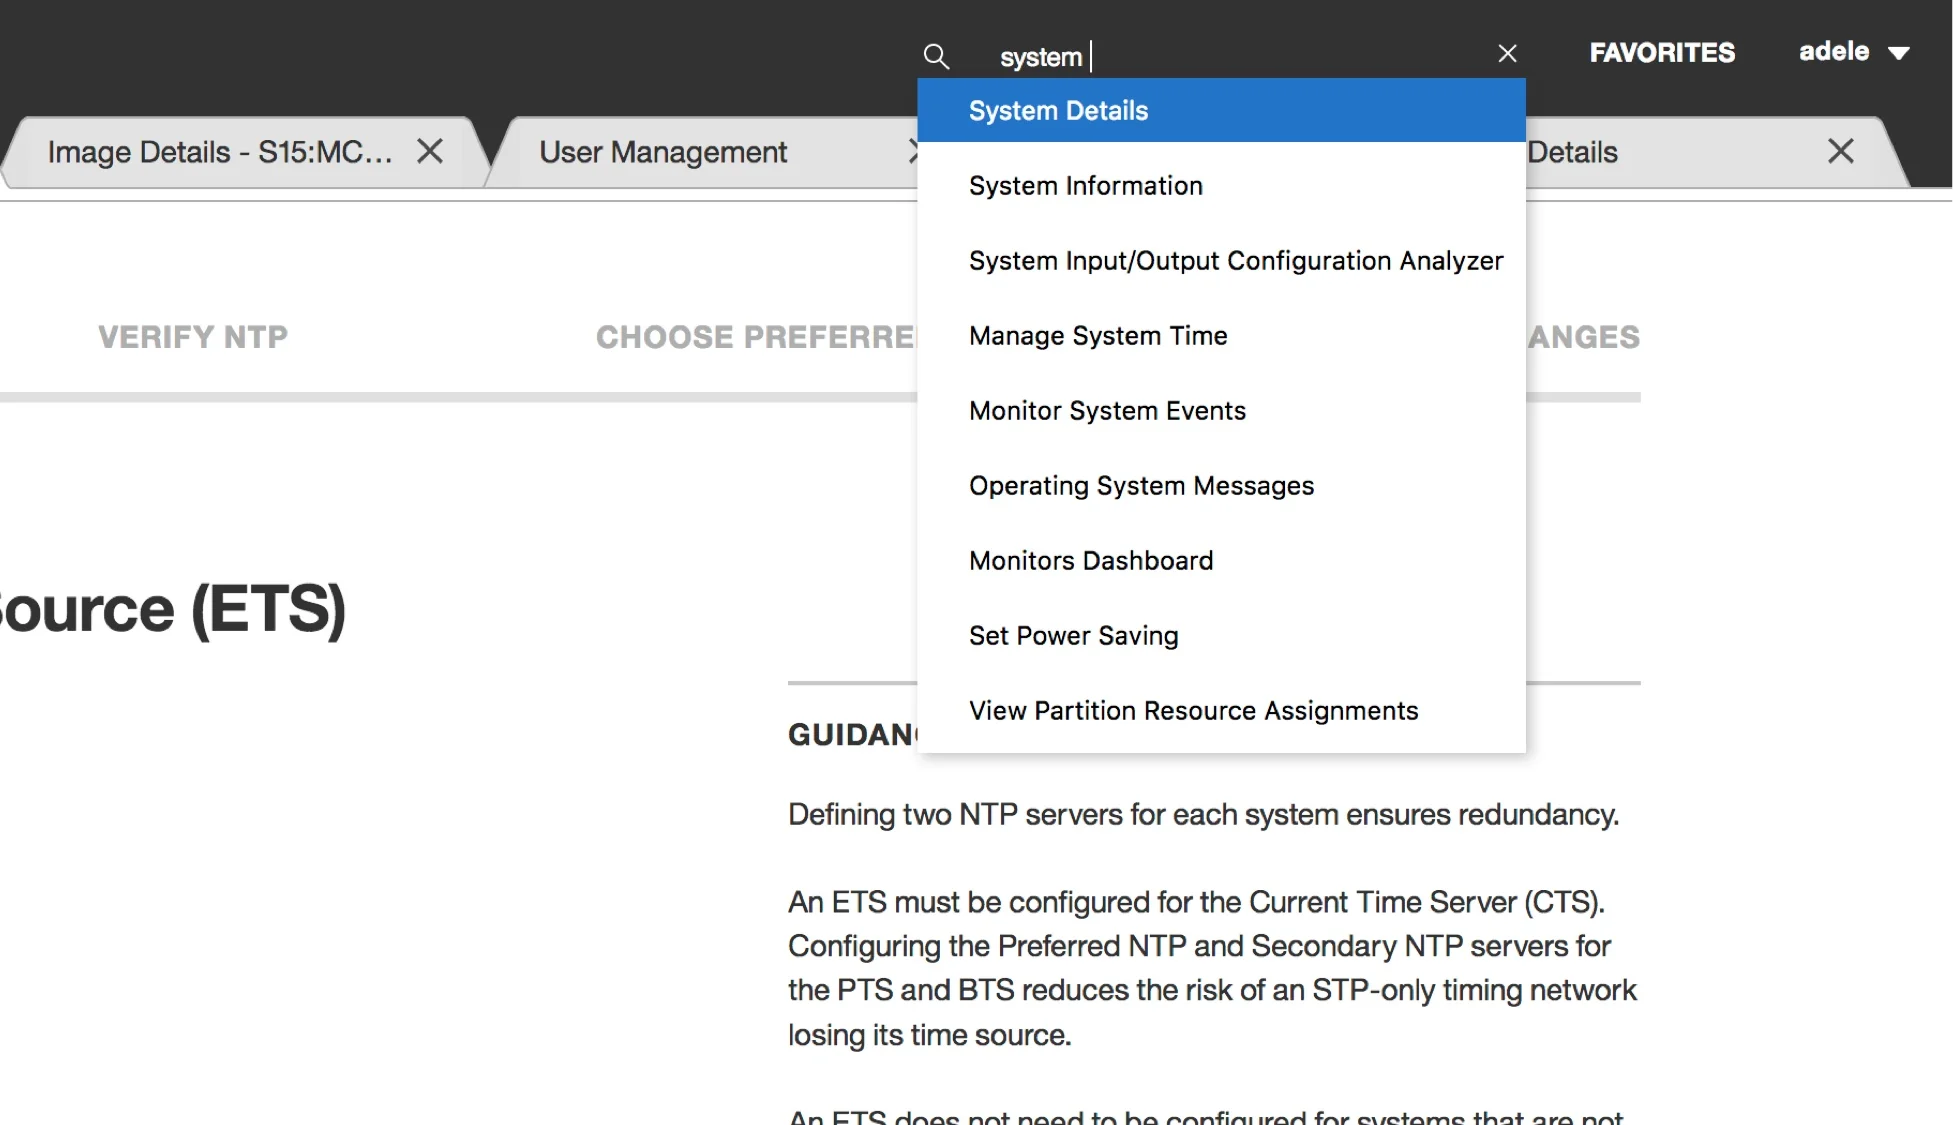Open the adele user dropdown

pos(1854,52)
